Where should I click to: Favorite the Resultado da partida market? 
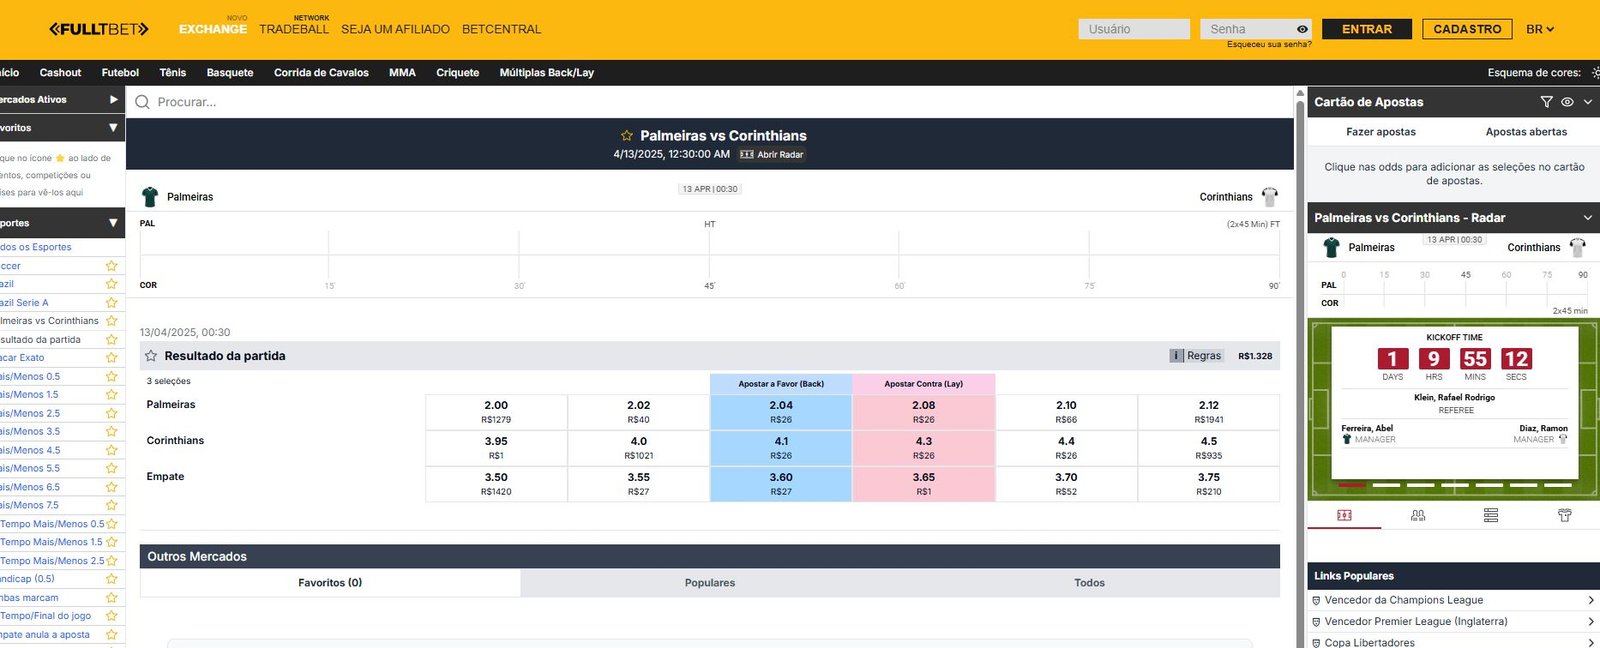(x=151, y=356)
